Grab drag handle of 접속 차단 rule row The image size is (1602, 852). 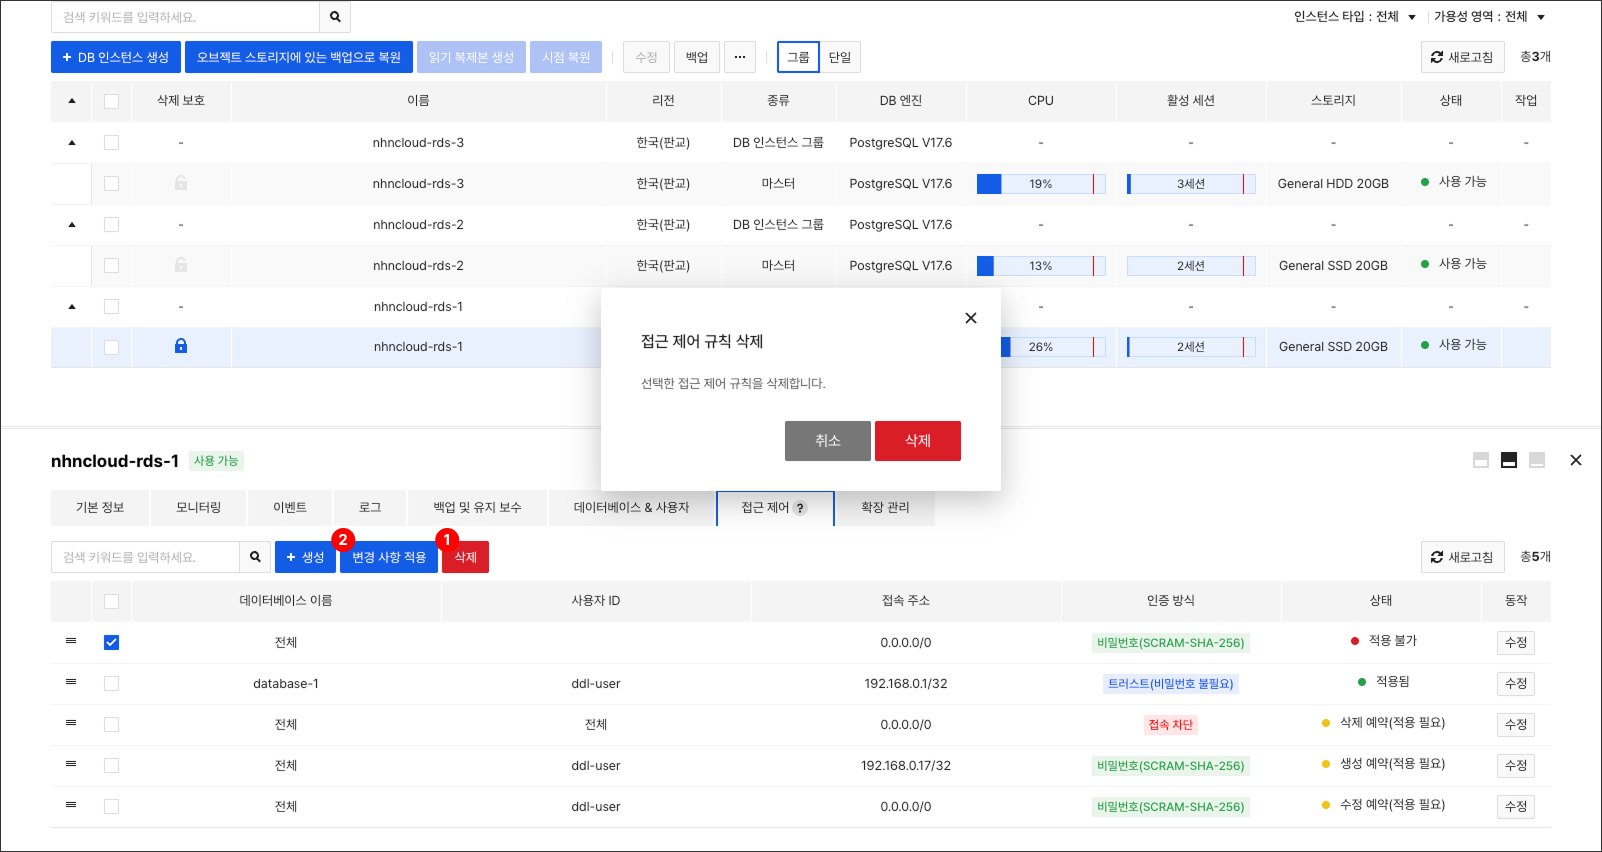pyautogui.click(x=71, y=723)
